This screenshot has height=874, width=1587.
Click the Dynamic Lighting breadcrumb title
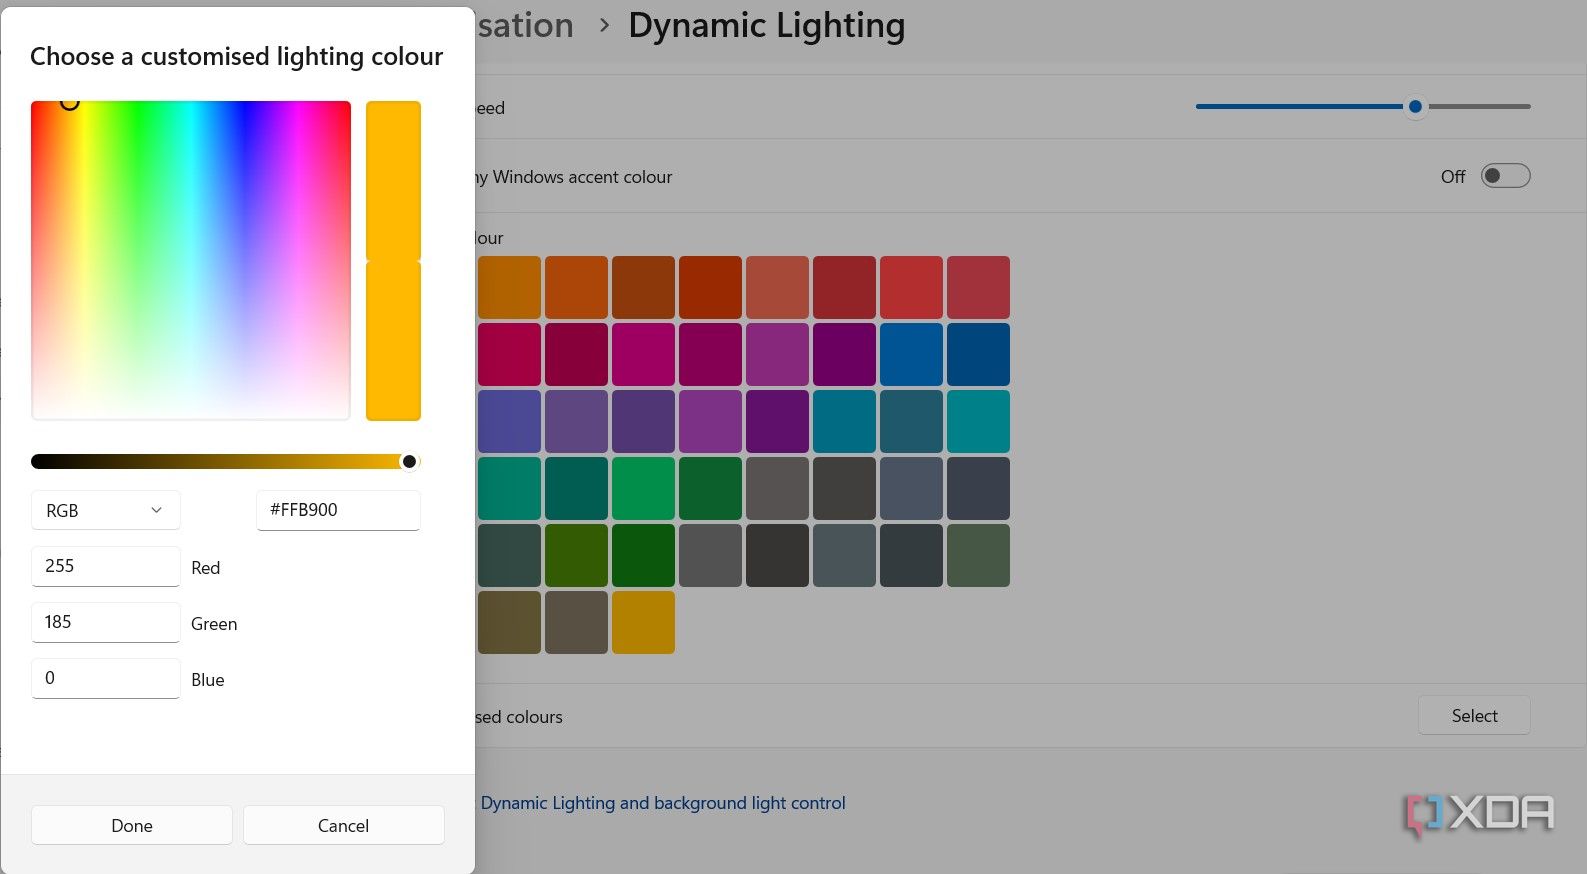click(x=766, y=26)
